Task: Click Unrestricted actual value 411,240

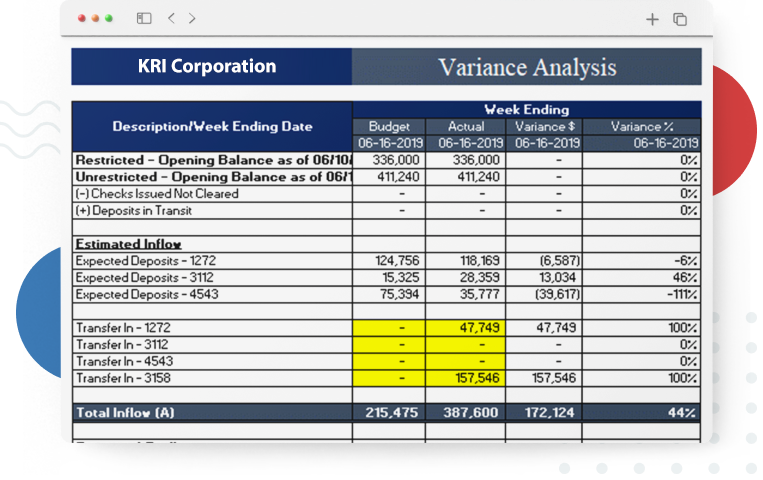Action: coord(466,177)
